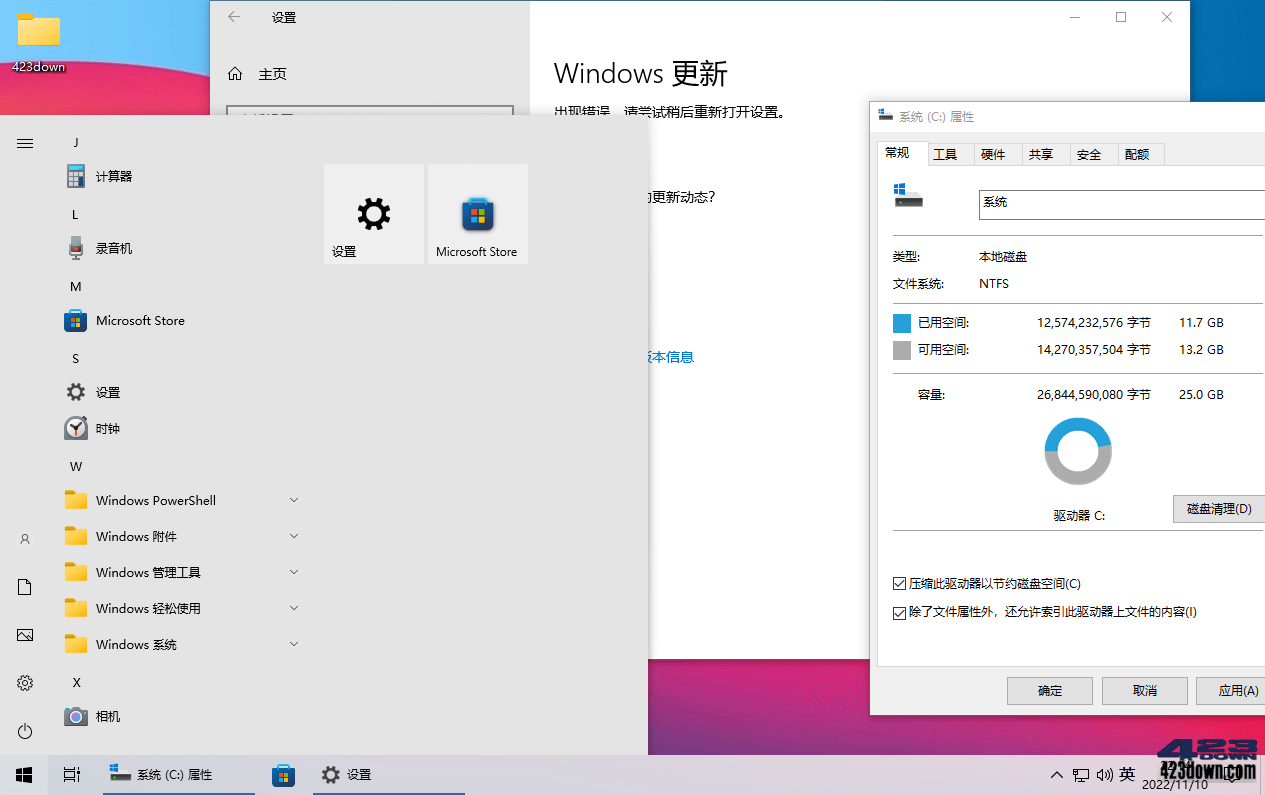Select the power icon in Start sidebar

[x=24, y=731]
